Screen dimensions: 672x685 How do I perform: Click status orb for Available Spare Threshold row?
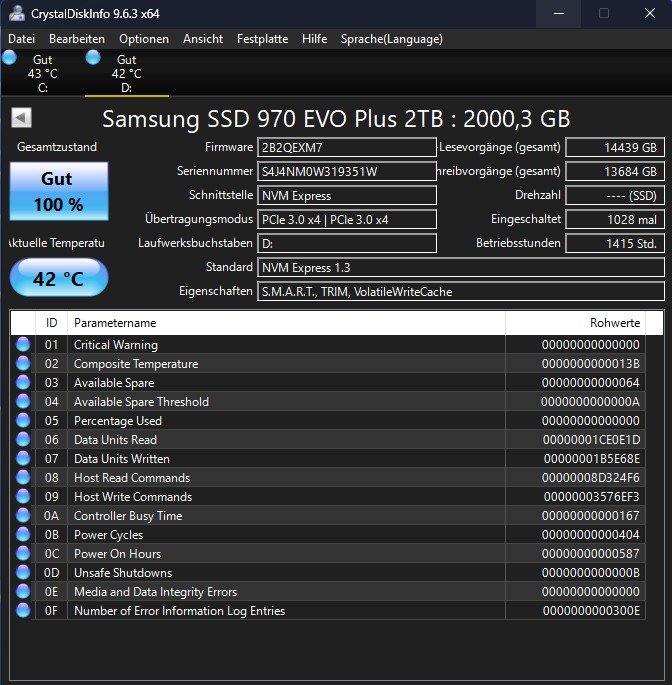pyautogui.click(x=23, y=401)
